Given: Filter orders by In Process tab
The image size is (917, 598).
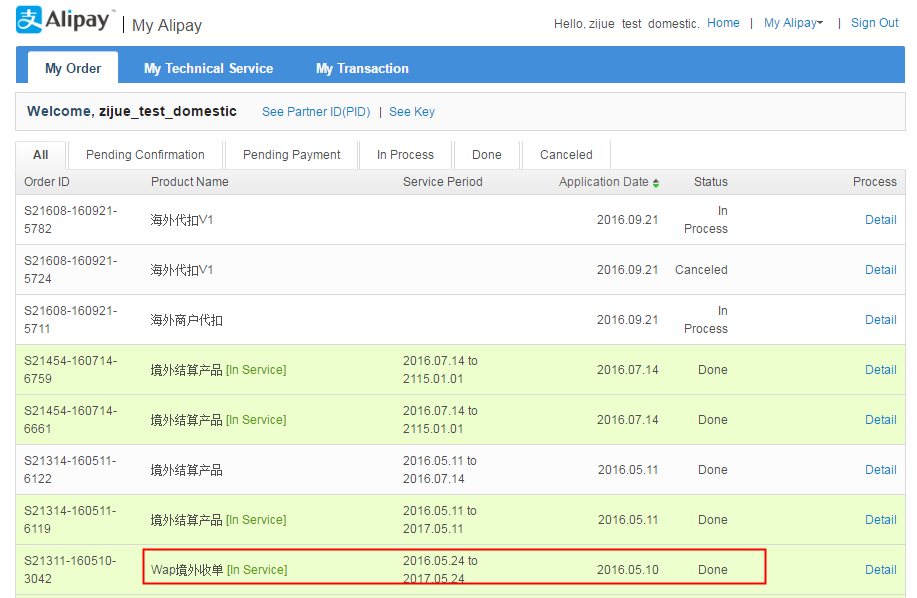Looking at the screenshot, I should 405,155.
